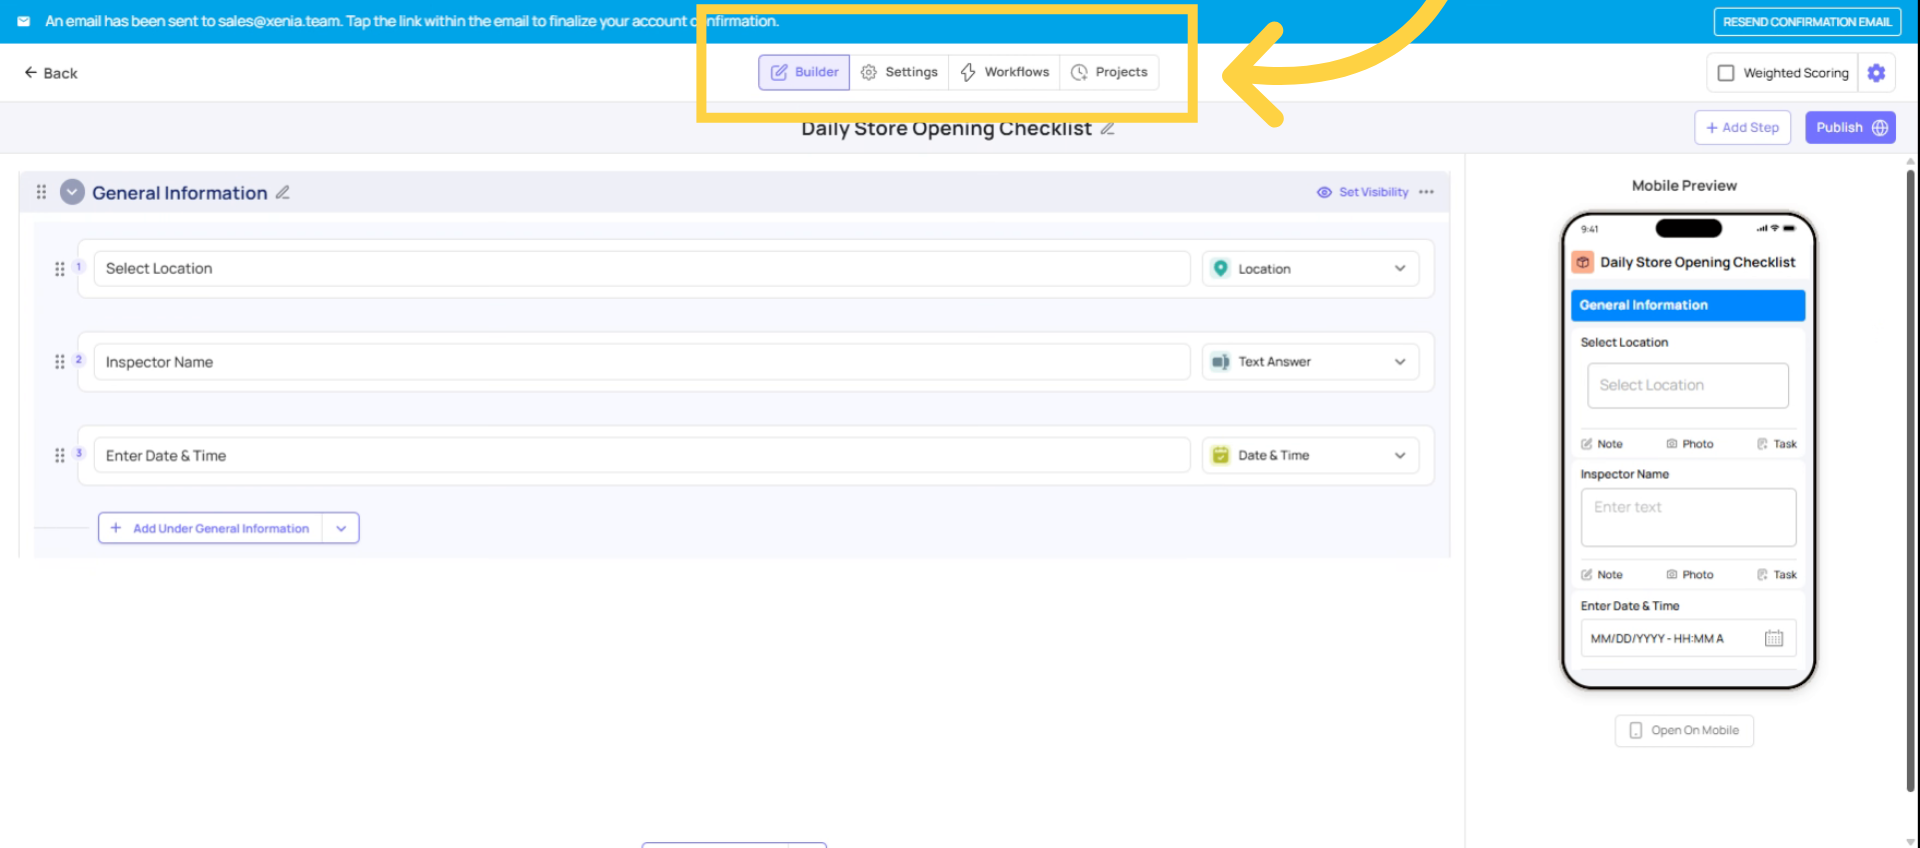Switch to the Settings tab
Viewport: 1920px width, 848px height.
899,72
